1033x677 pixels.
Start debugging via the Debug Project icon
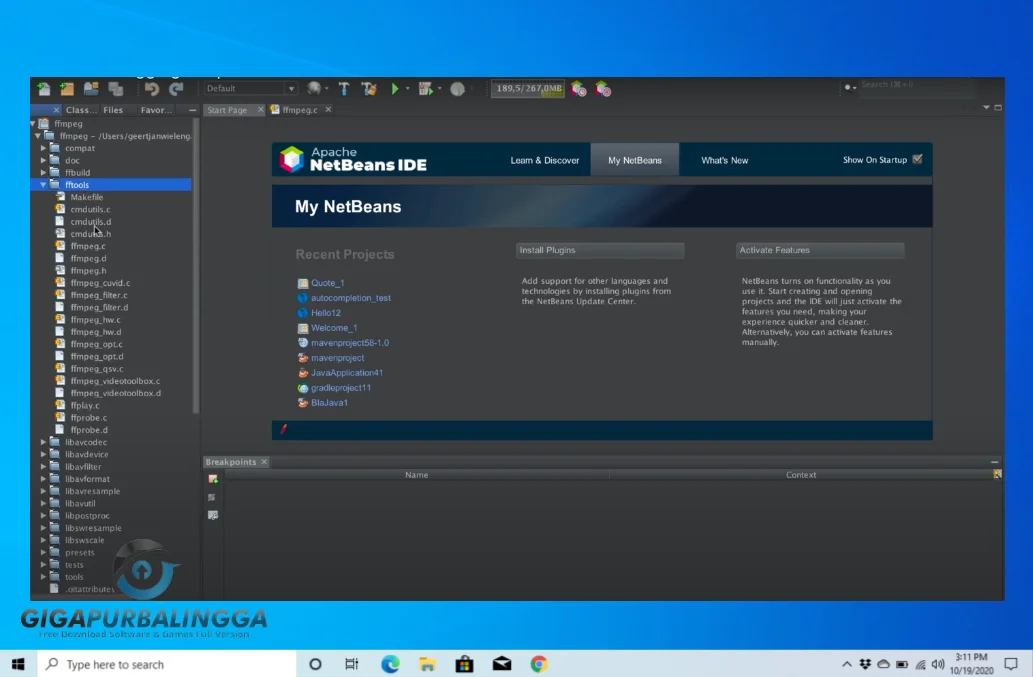pos(424,89)
